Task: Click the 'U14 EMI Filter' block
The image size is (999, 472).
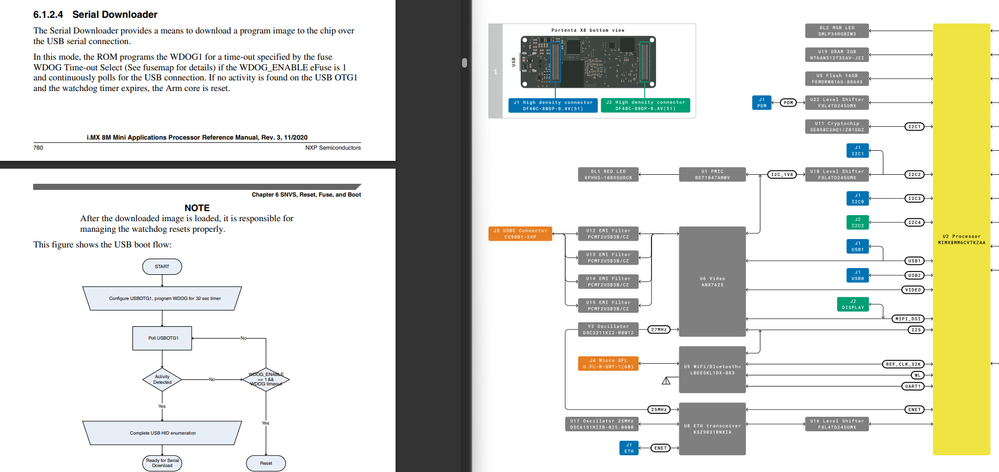Action: coord(608,282)
